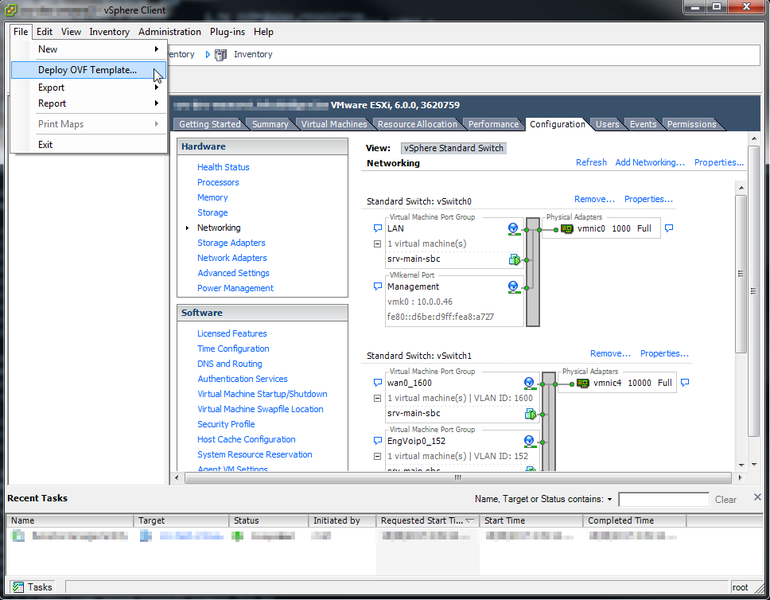Image resolution: width=770 pixels, height=600 pixels.
Task: Open the info bubble next to LAN
Action: click(x=378, y=228)
